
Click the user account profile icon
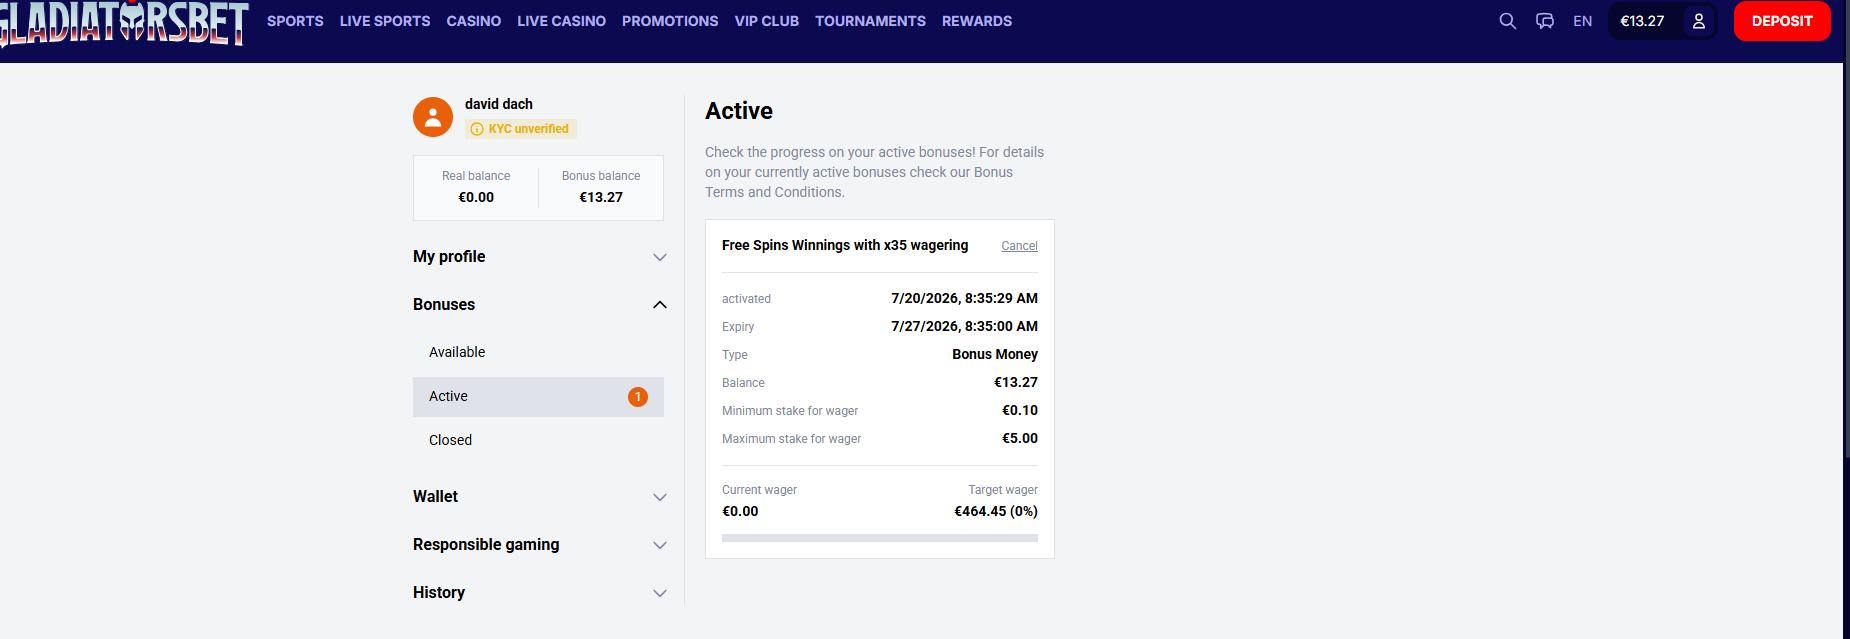click(x=1699, y=21)
